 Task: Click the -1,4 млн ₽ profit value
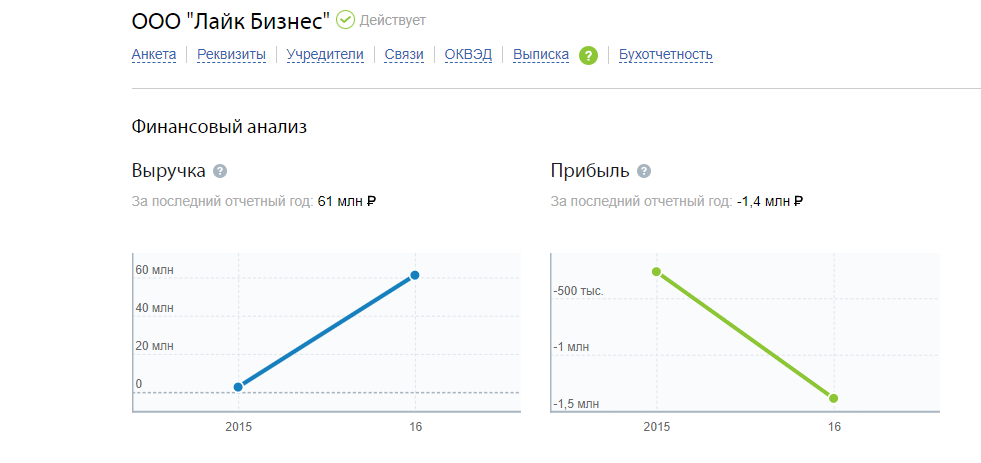(770, 201)
